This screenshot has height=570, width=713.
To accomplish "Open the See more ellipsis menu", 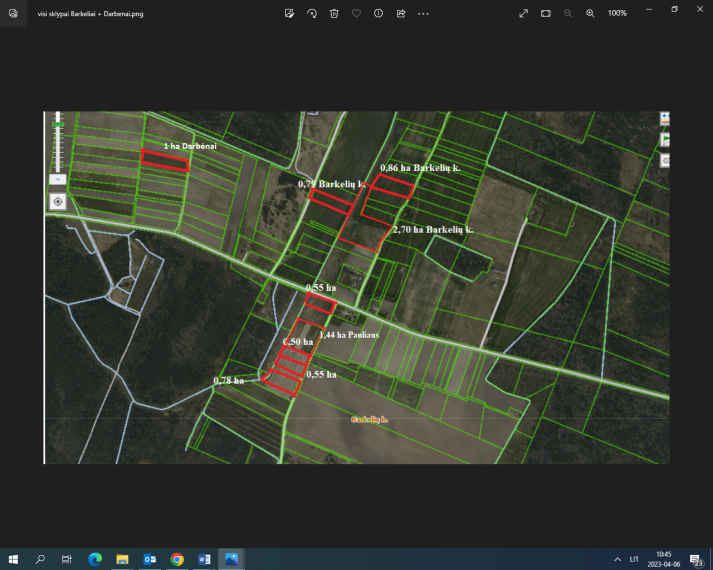I will [423, 14].
